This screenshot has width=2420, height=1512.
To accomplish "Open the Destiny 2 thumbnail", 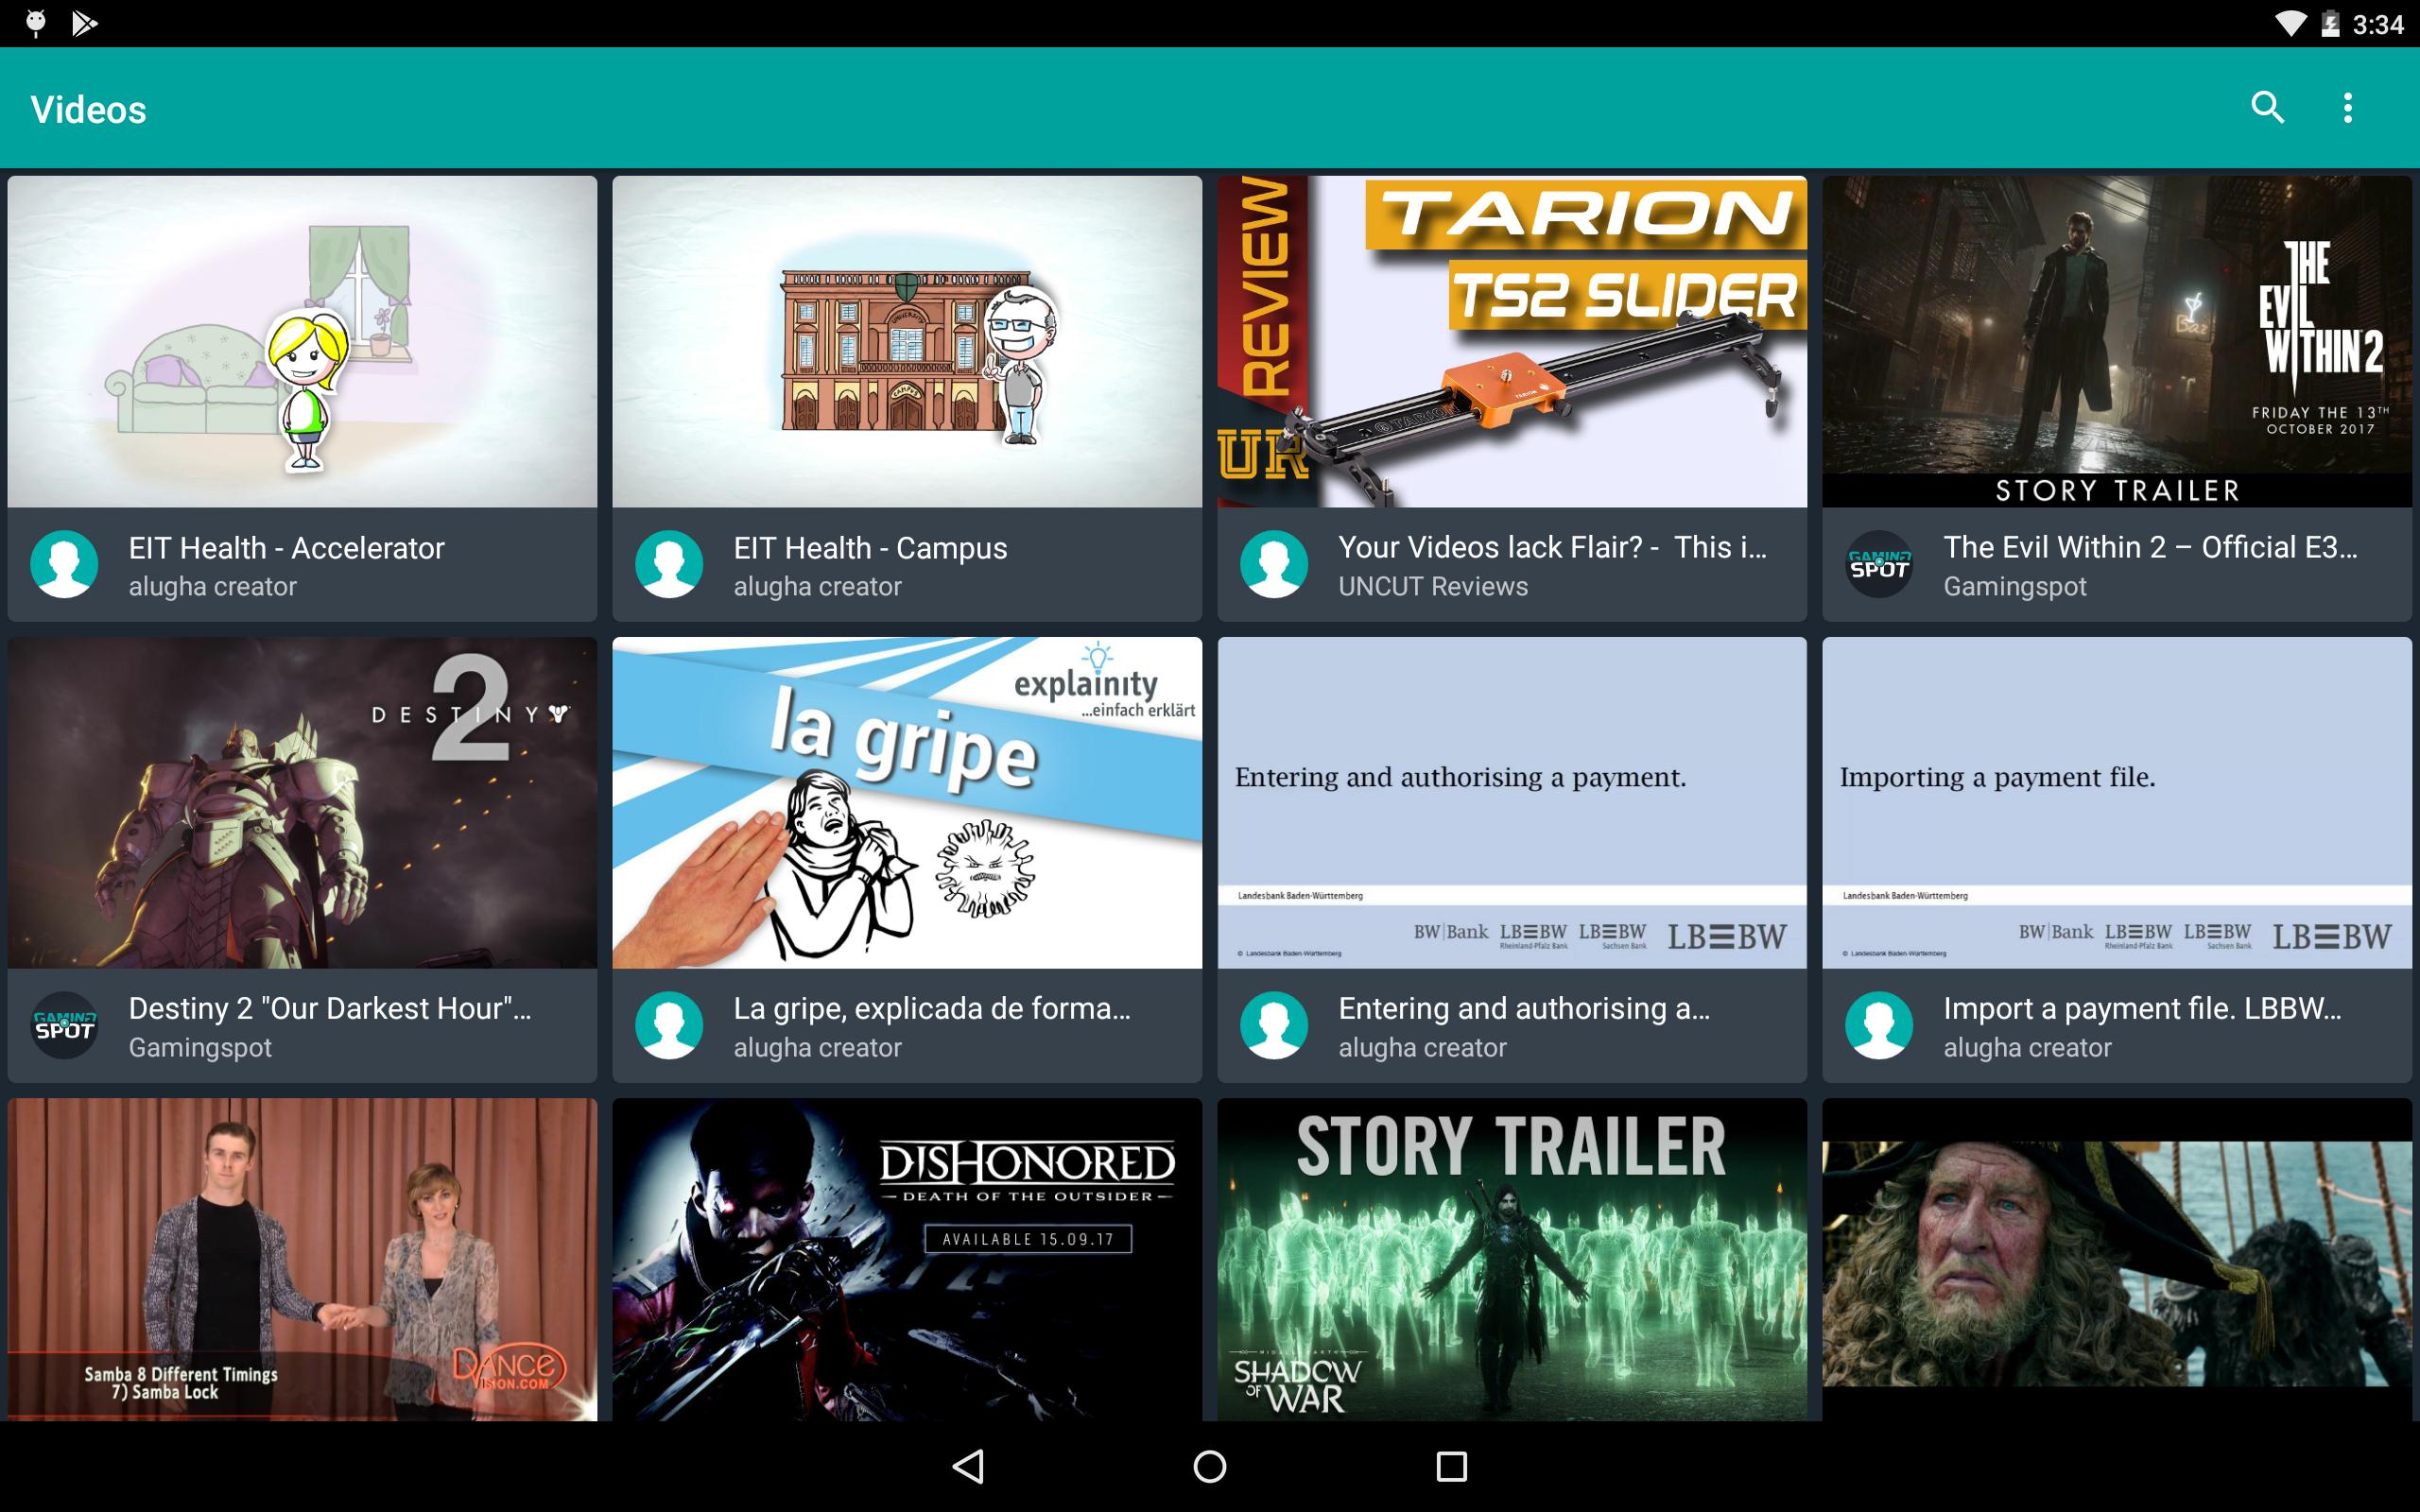I will click(302, 803).
